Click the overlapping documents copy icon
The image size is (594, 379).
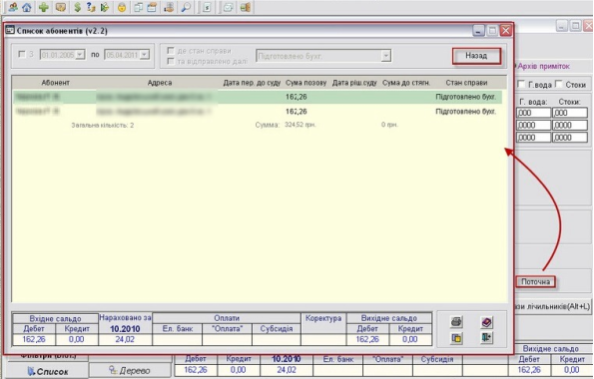[139, 7]
